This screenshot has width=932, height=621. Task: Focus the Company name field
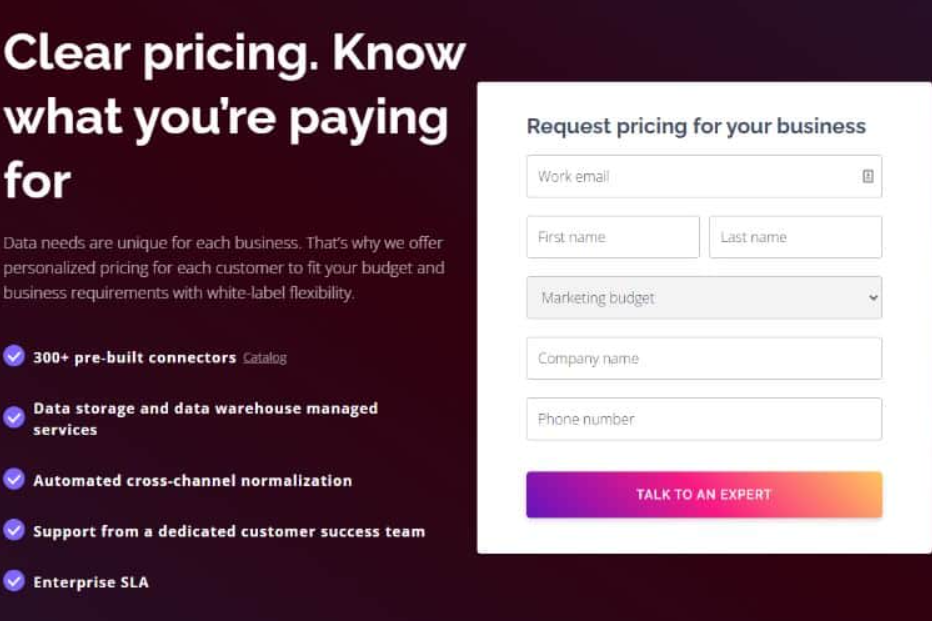(704, 358)
